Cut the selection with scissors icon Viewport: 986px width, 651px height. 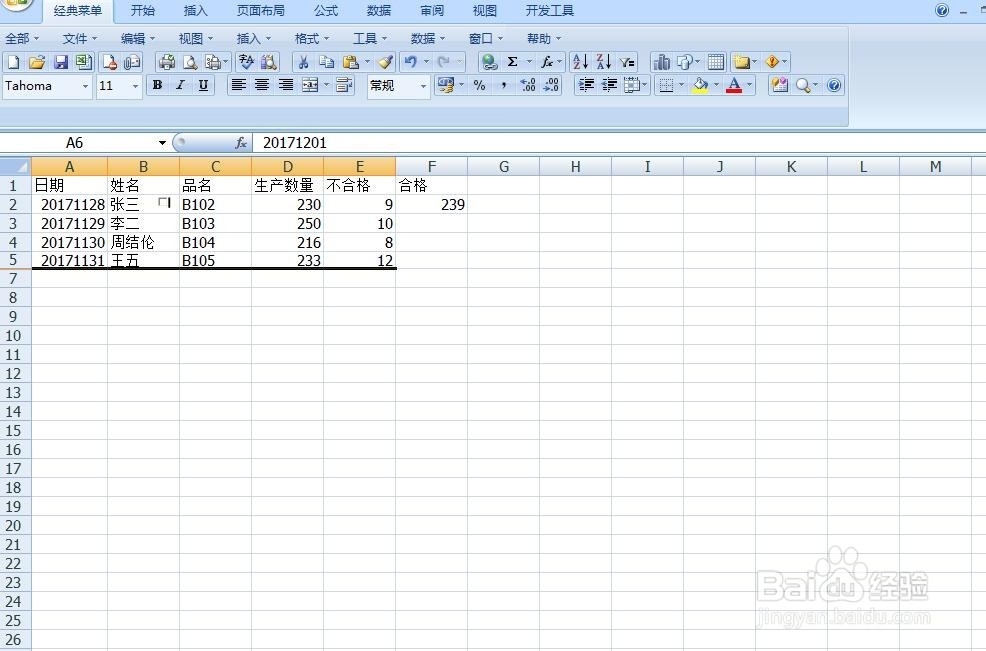pos(303,62)
